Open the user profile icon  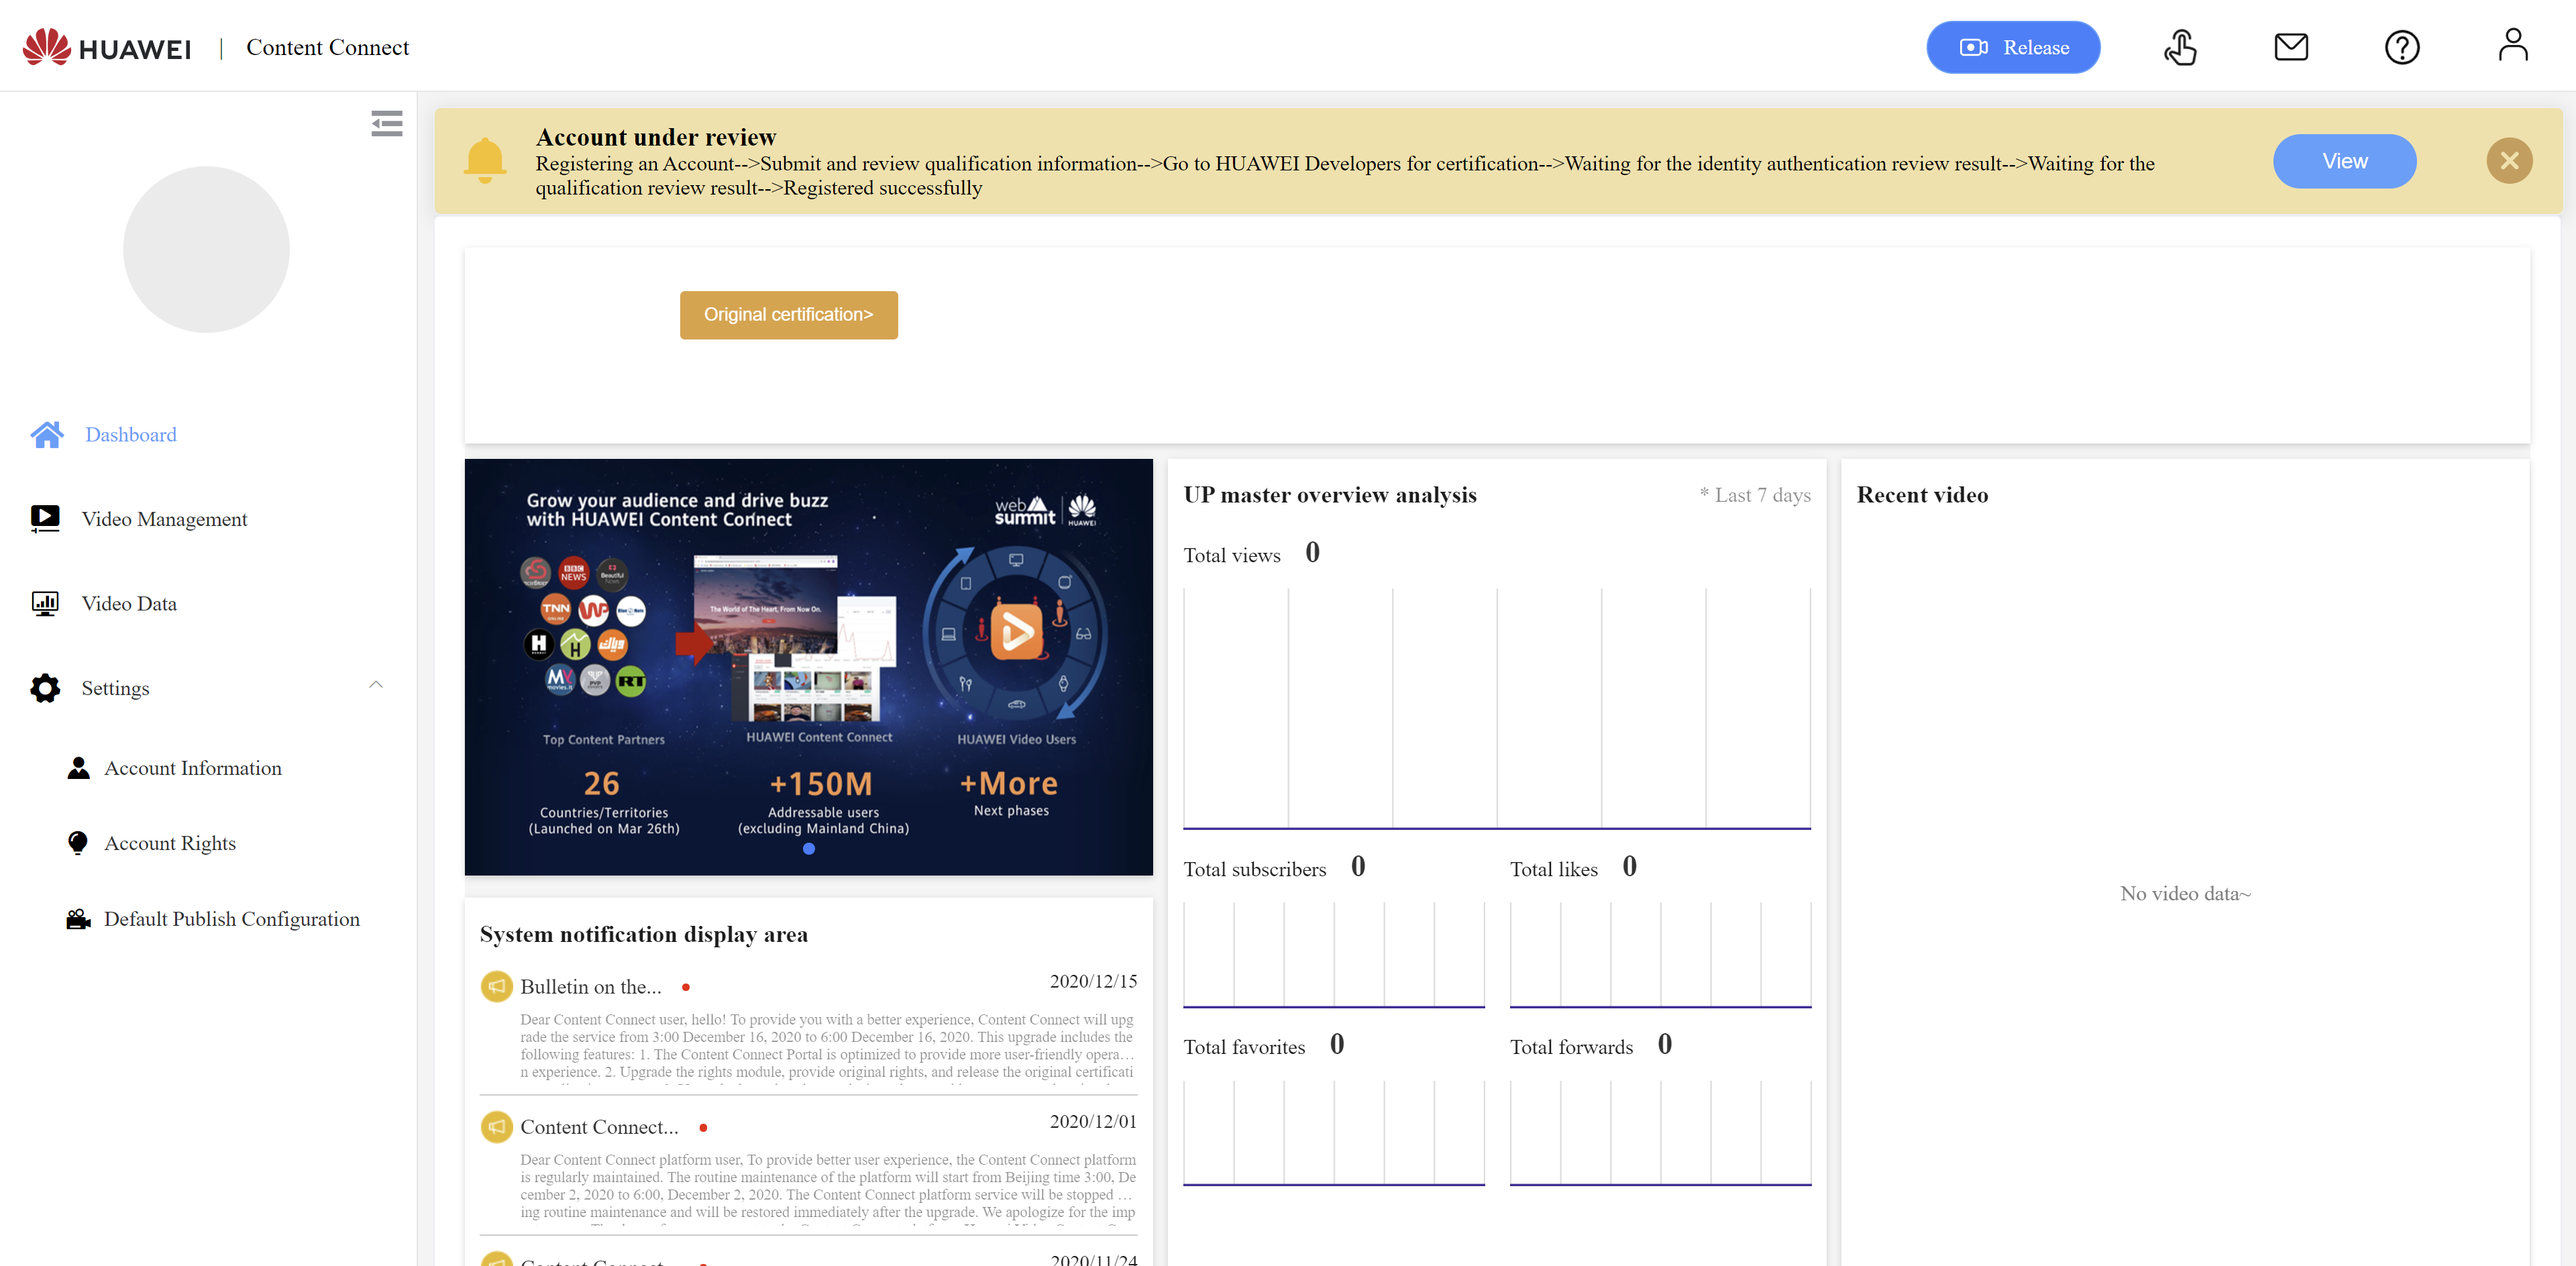[2512, 45]
